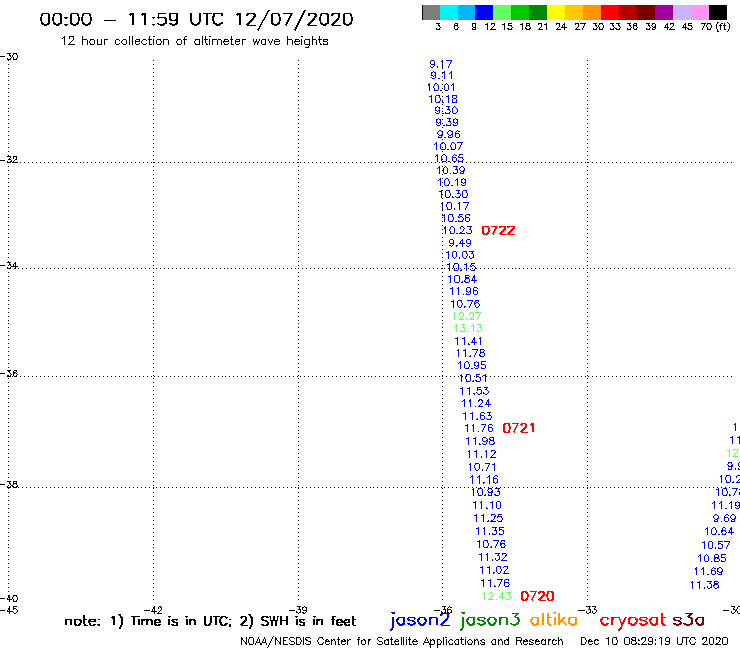The height and width of the screenshot is (650, 740).
Task: Click the red 0720 time marker
Action: (537, 596)
